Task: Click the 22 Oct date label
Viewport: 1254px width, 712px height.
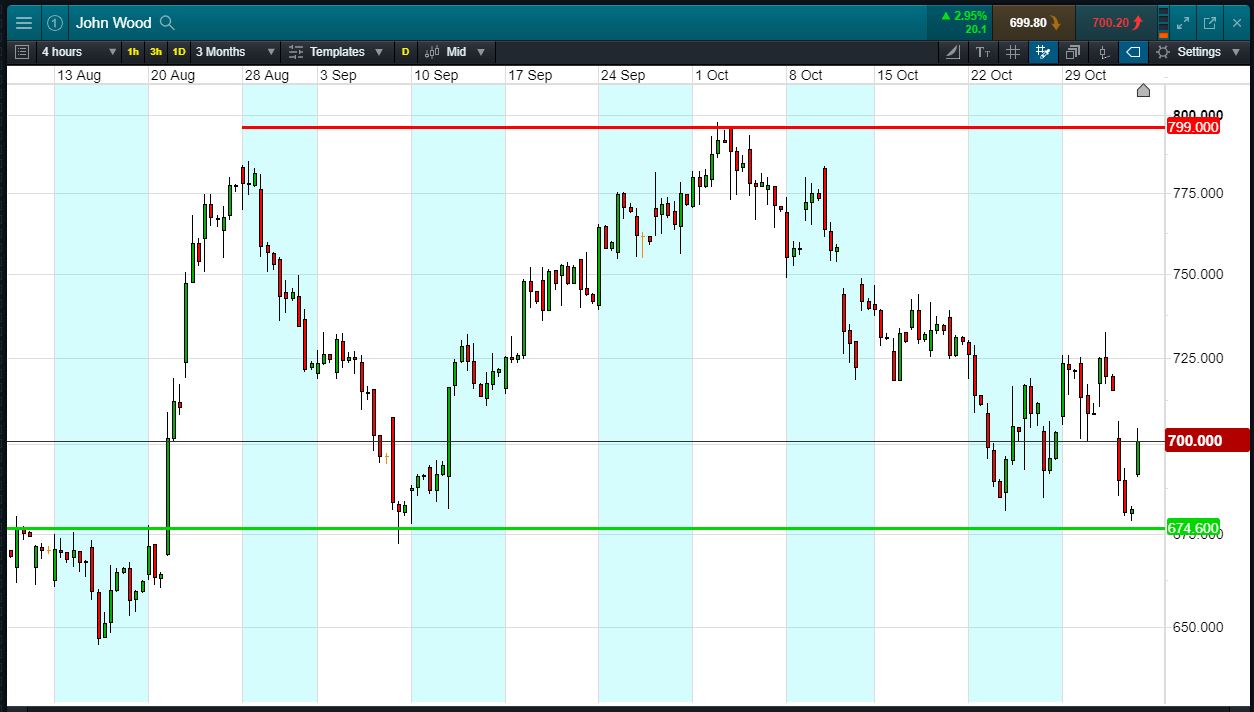Action: (x=991, y=75)
